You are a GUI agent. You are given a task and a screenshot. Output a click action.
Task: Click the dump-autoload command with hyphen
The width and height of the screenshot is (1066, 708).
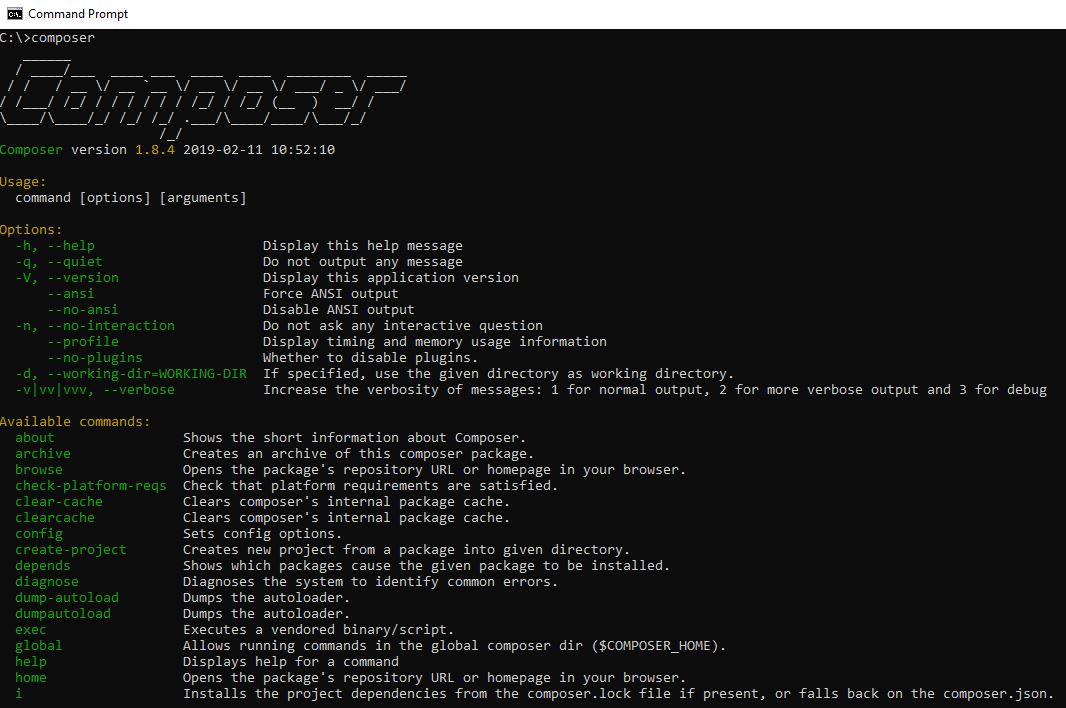tap(67, 598)
